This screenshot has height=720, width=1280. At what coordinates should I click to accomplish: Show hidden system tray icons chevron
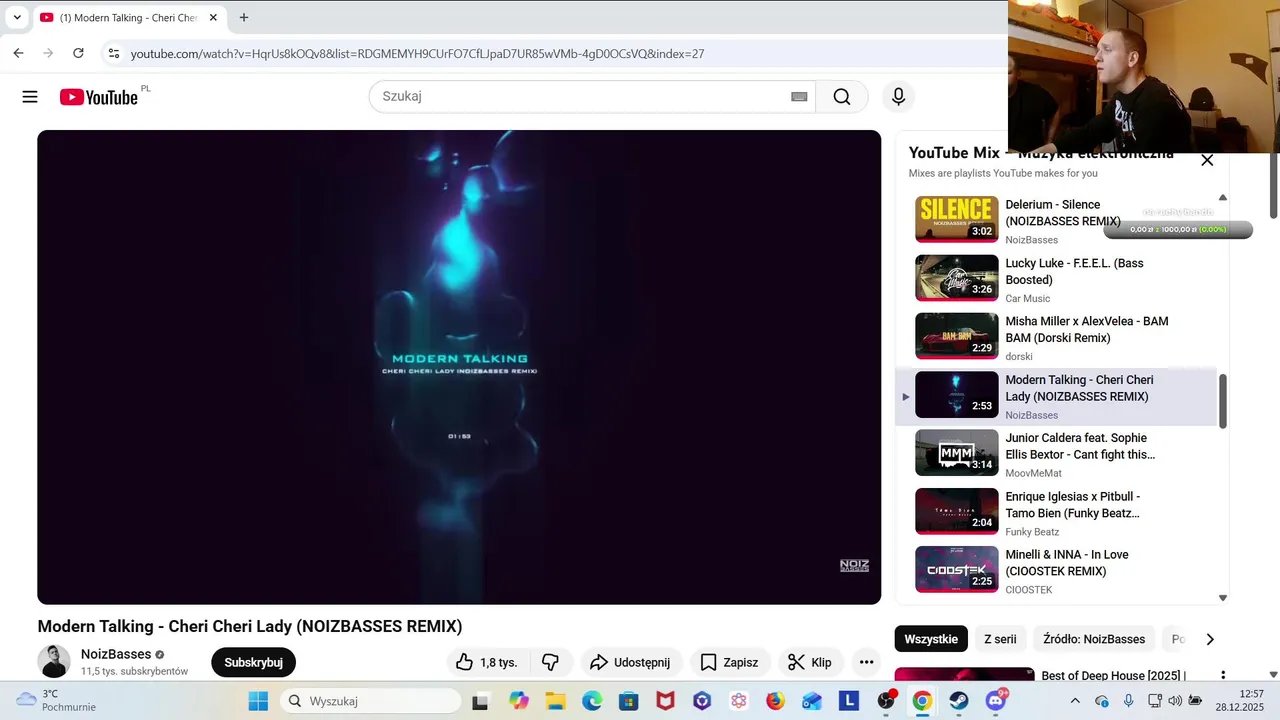(x=1075, y=701)
